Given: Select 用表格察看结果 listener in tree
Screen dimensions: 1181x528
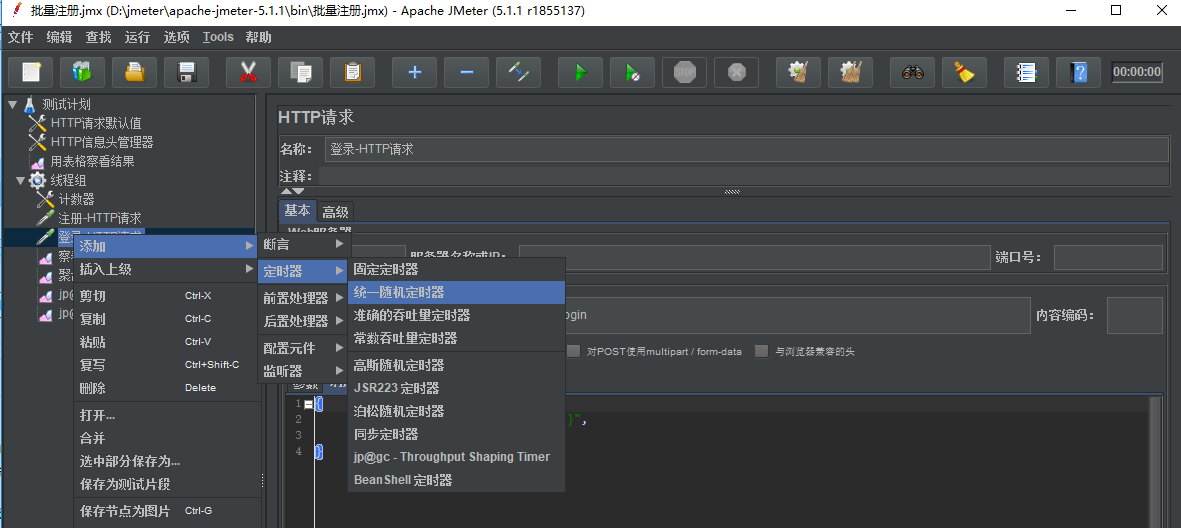Looking at the screenshot, I should pyautogui.click(x=92, y=161).
